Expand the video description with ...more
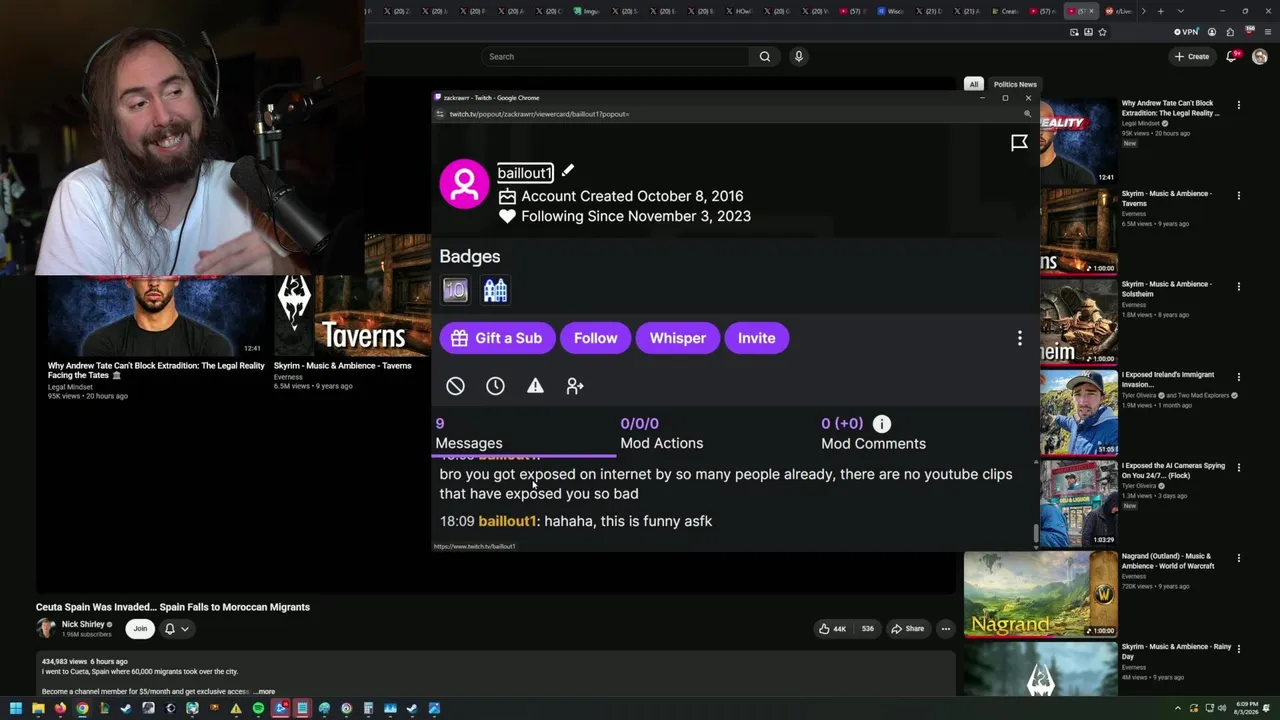 (264, 692)
